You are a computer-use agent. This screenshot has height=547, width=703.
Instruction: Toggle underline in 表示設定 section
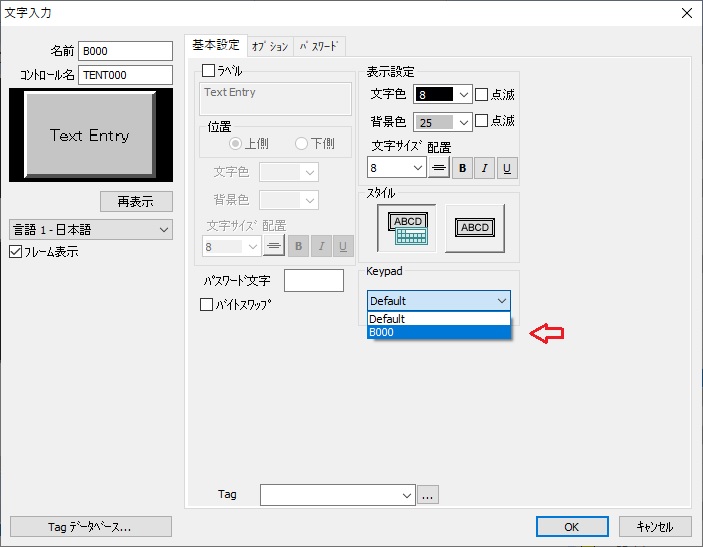coord(507,168)
